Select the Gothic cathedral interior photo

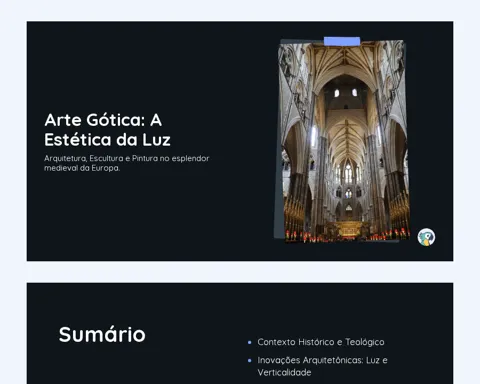(x=344, y=140)
